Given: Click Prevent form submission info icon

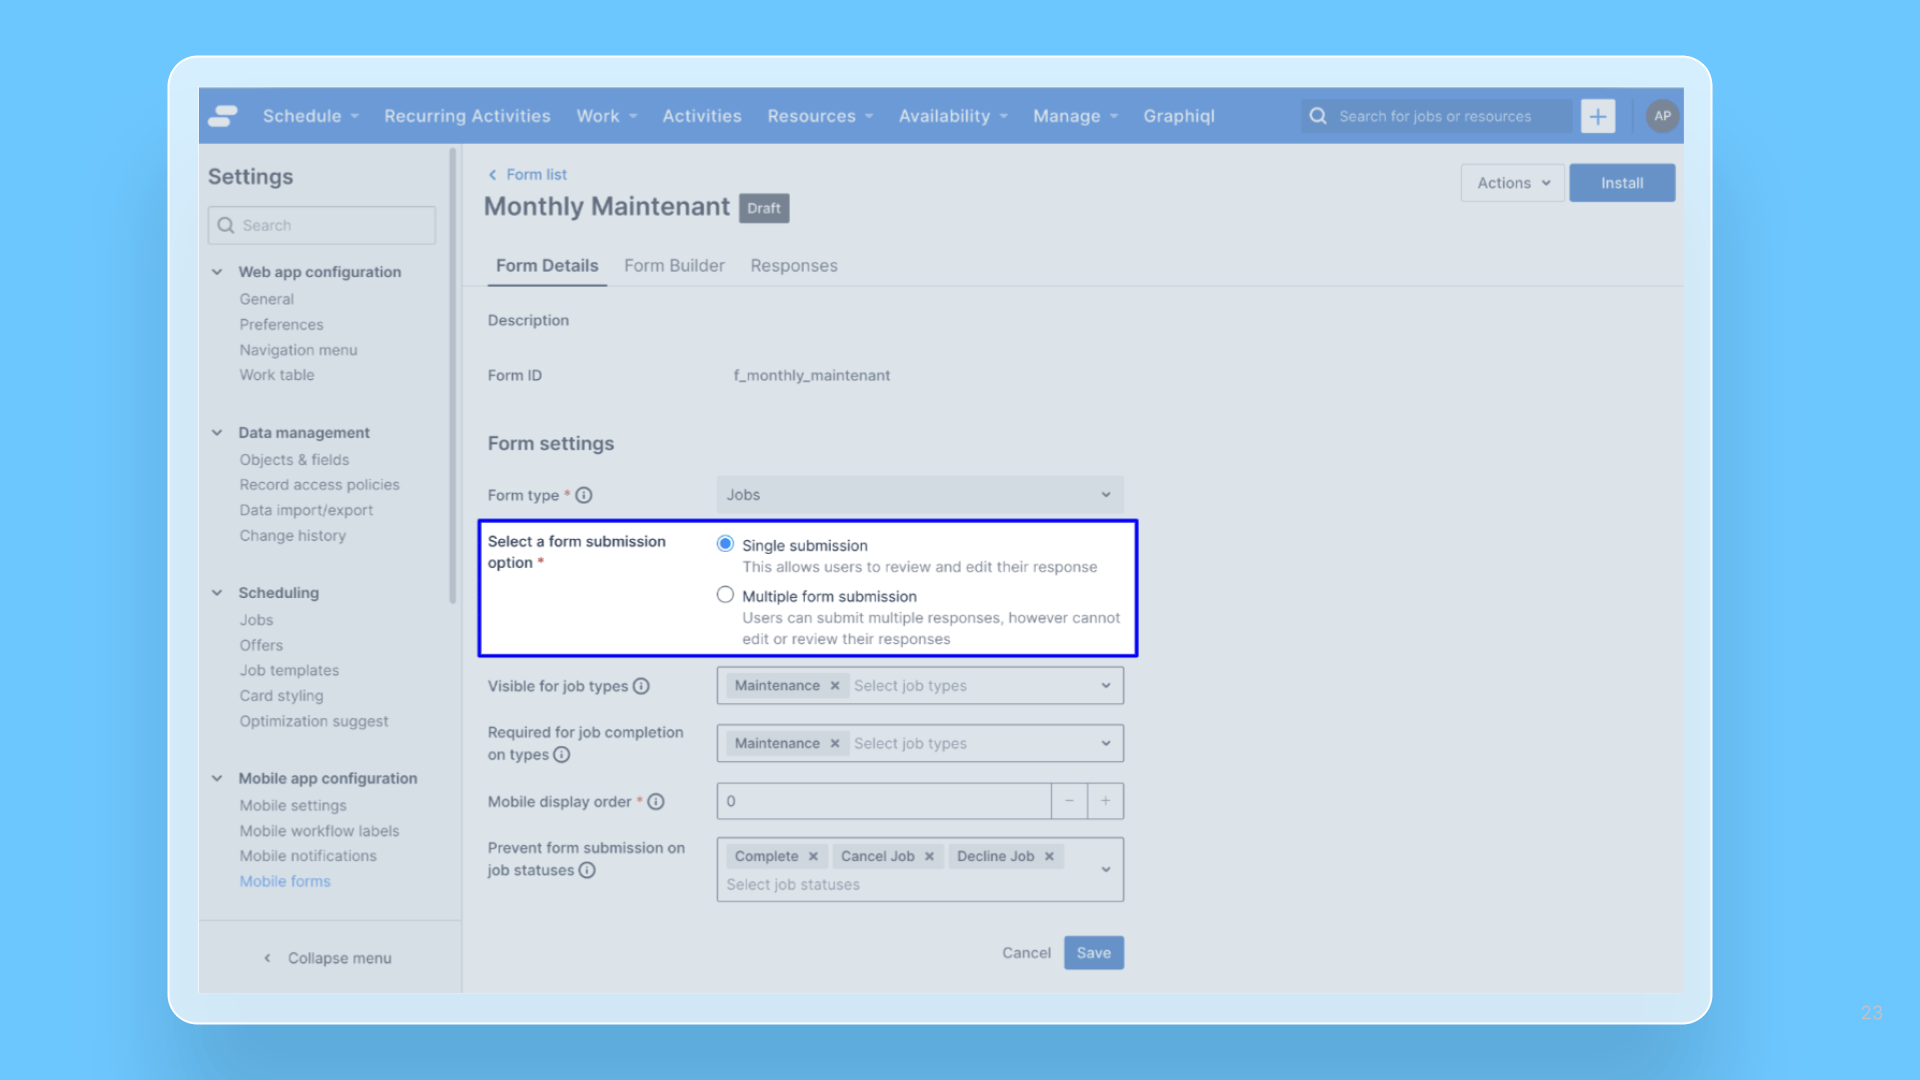Looking at the screenshot, I should pos(587,870).
